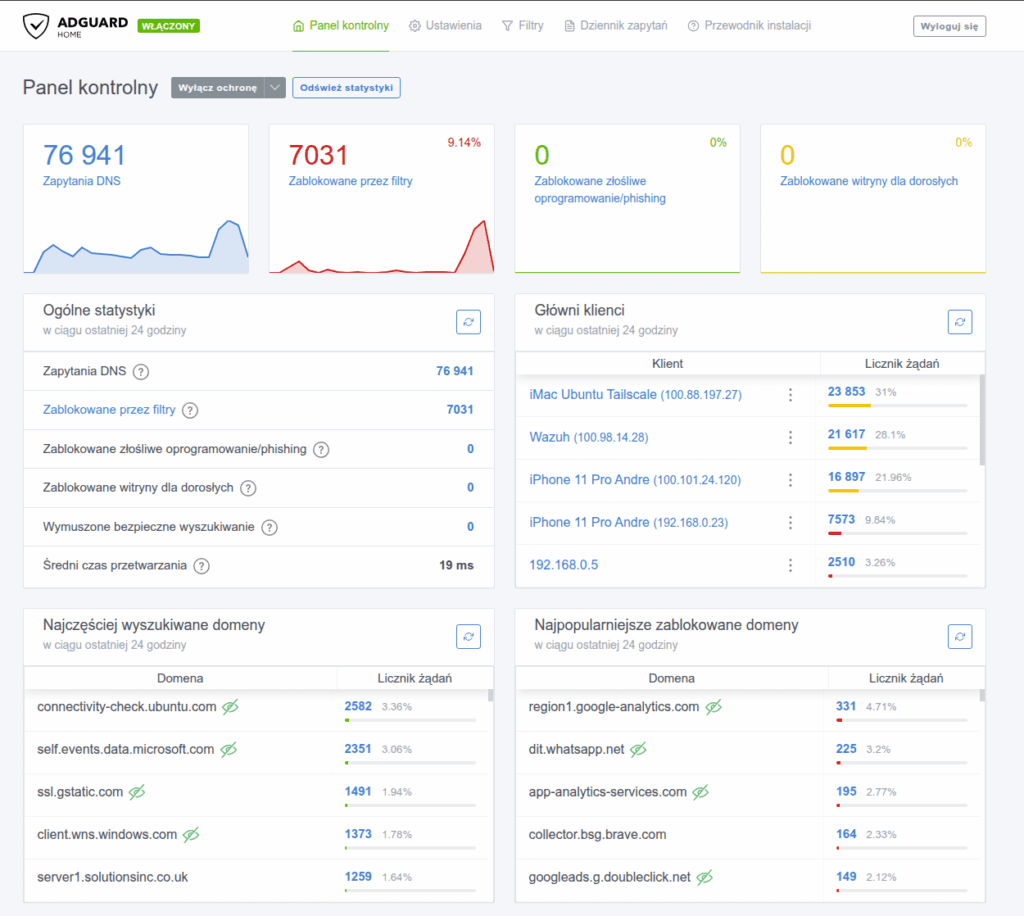
Task: Click tracker eye icon for googleads.g.doubleclick.net
Action: 705,877
